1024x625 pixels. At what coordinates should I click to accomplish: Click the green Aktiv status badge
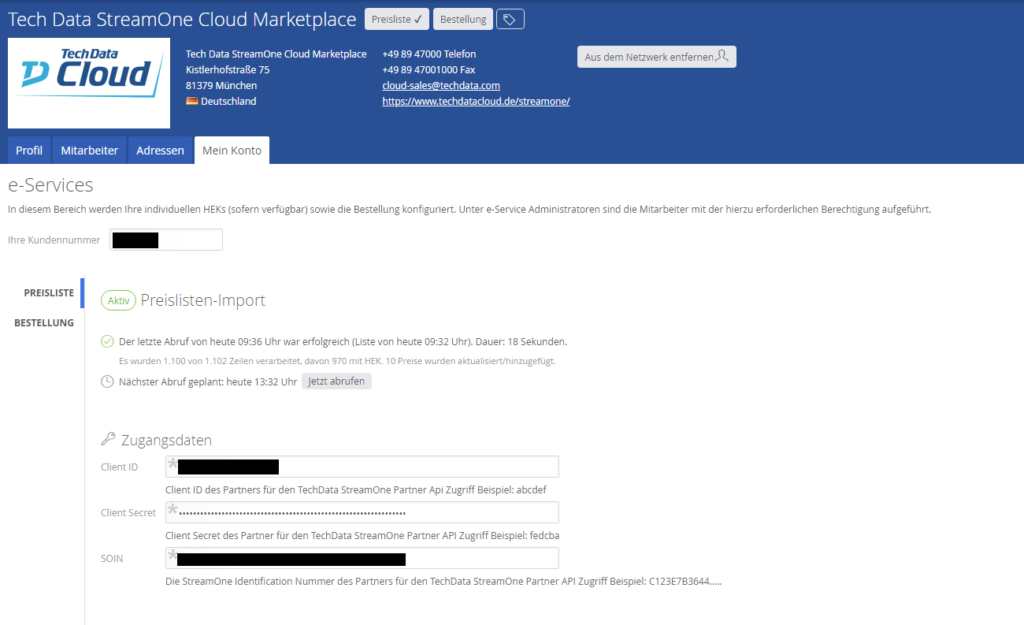[118, 300]
